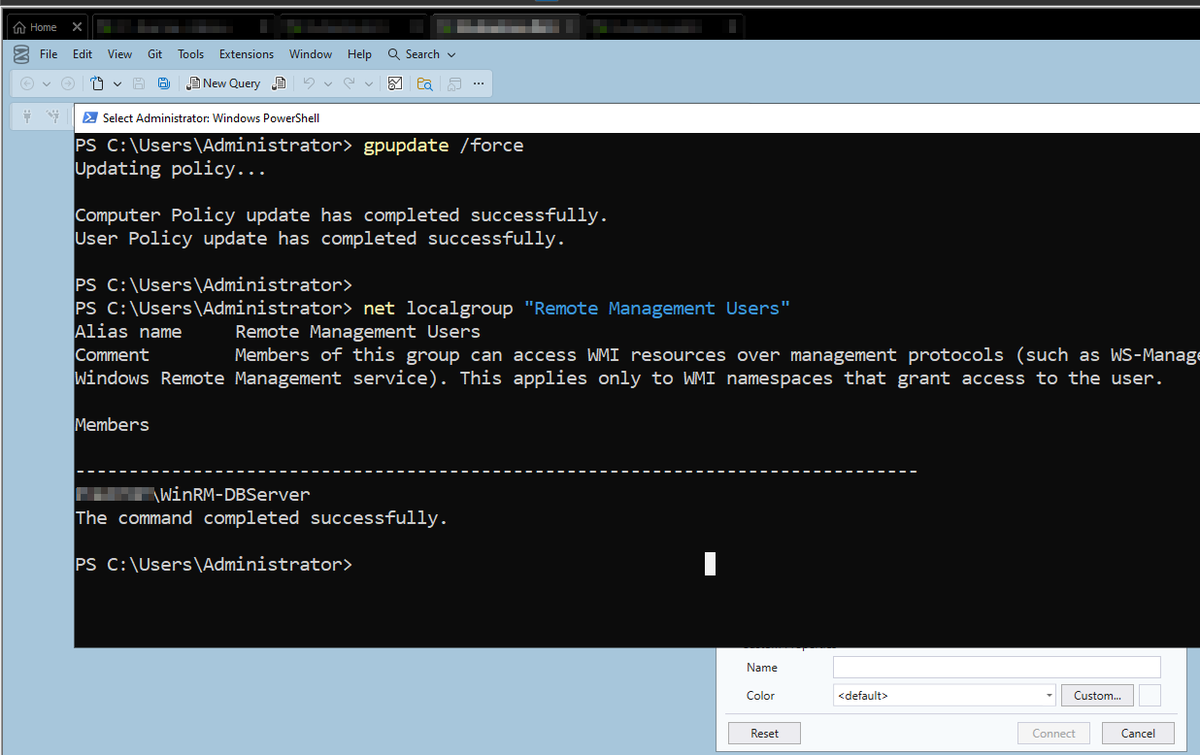The height and width of the screenshot is (755, 1200).
Task: Click the last PowerShell prompt line
Action: pos(214,564)
